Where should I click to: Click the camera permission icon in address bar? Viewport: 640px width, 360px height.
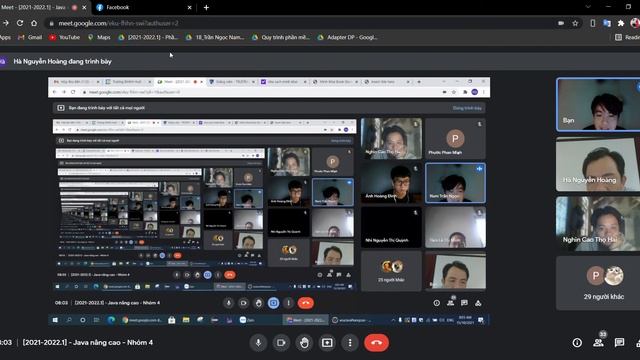[561, 23]
